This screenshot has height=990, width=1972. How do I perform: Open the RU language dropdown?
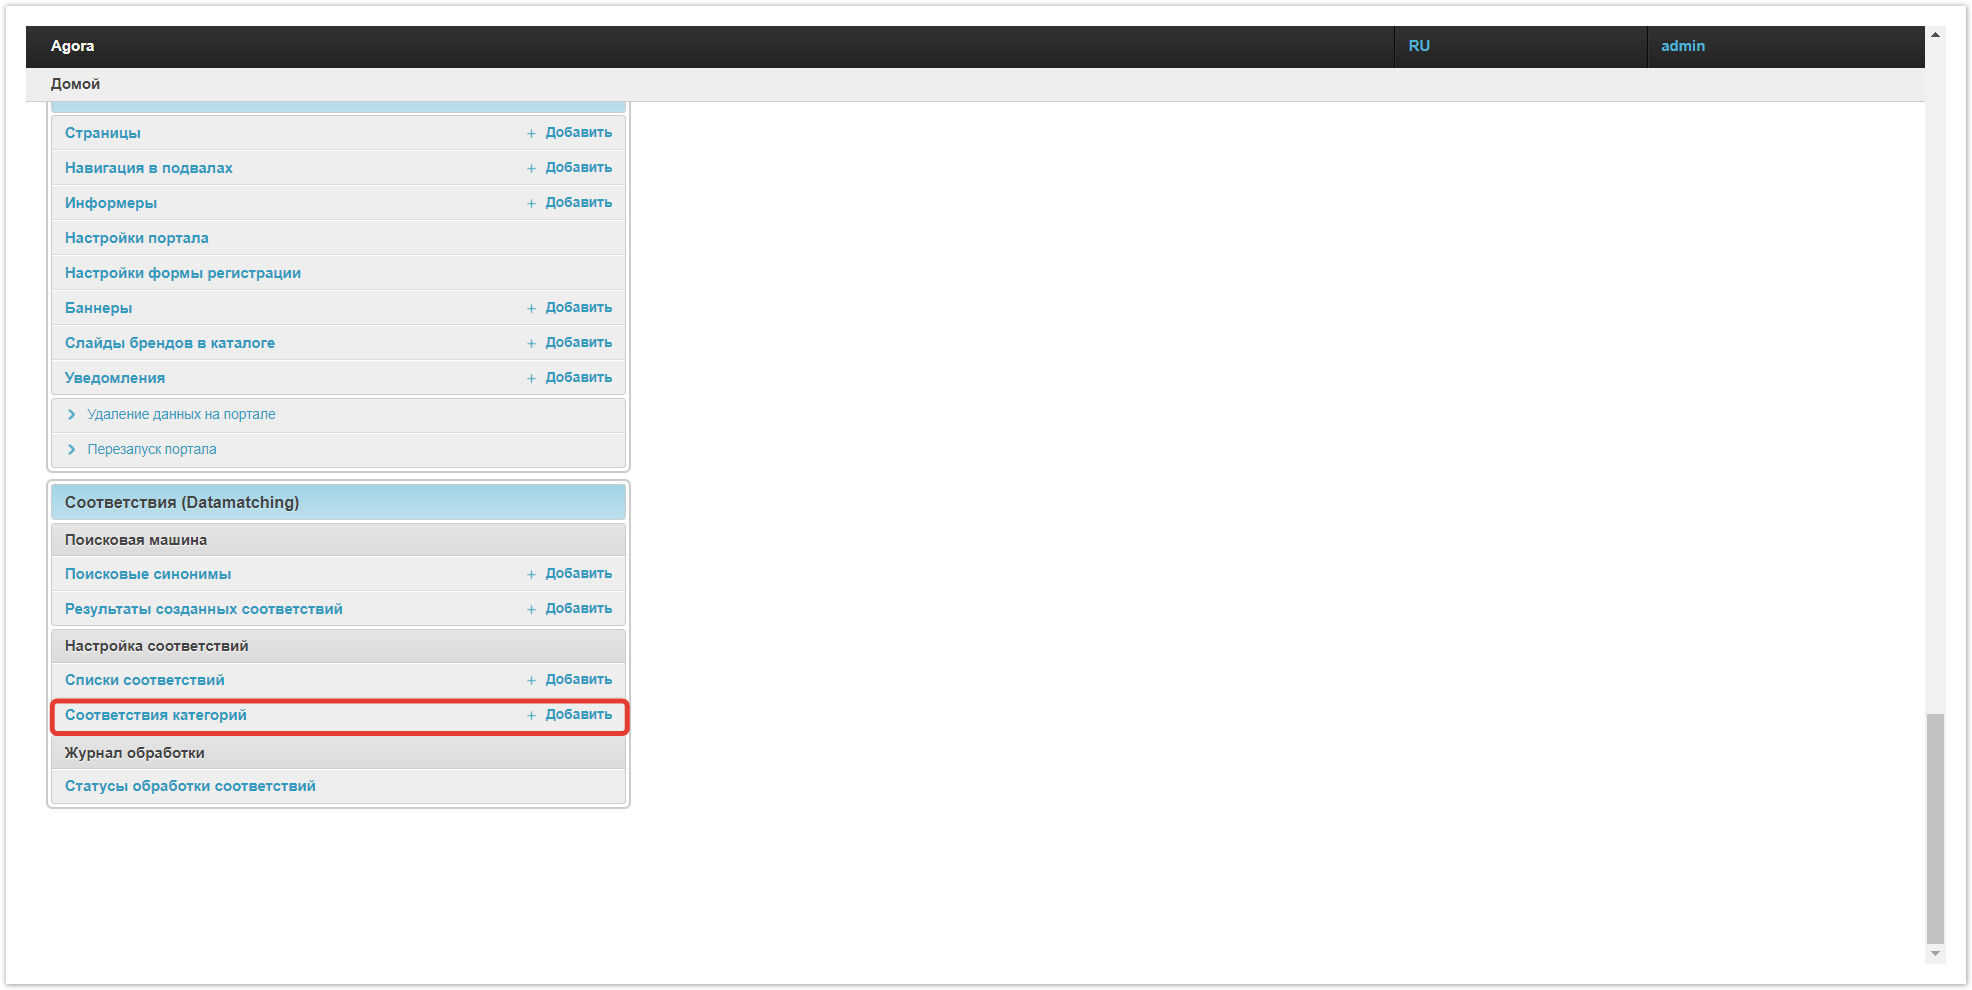[x=1419, y=46]
